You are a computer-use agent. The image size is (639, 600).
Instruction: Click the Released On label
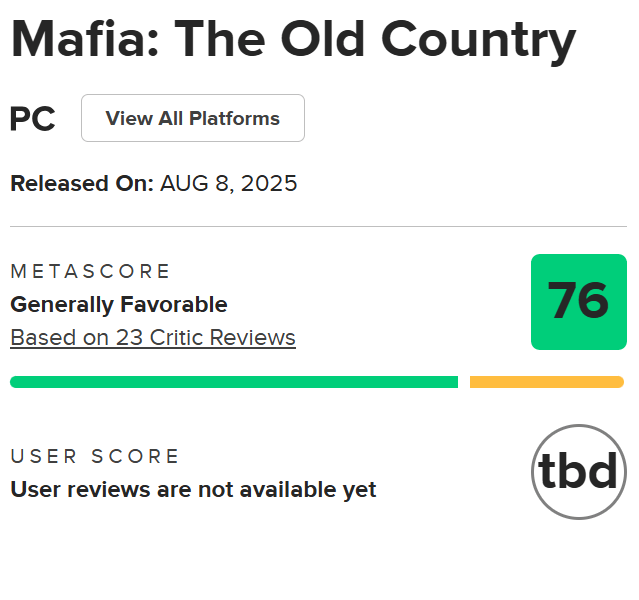82,183
